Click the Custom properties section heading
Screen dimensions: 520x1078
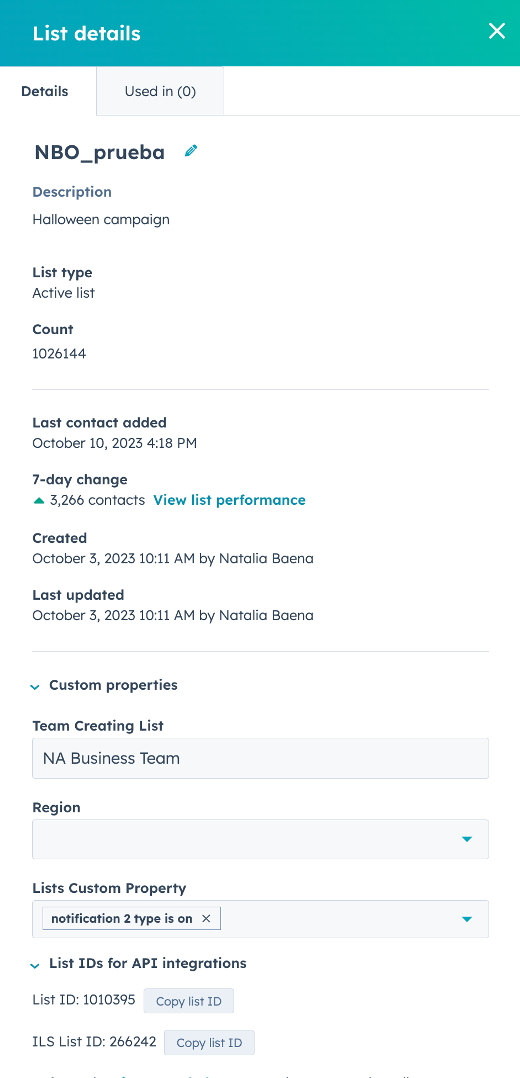[113, 685]
